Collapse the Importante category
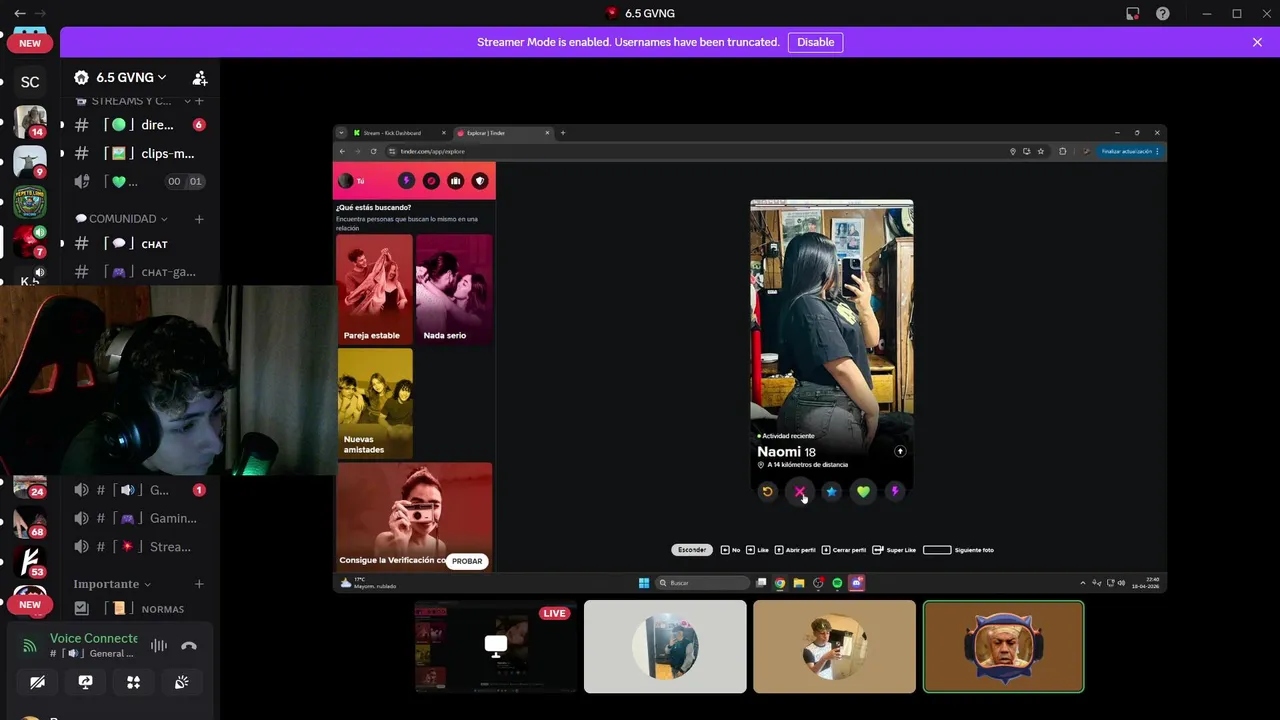Image resolution: width=1280 pixels, height=720 pixels. coord(112,584)
